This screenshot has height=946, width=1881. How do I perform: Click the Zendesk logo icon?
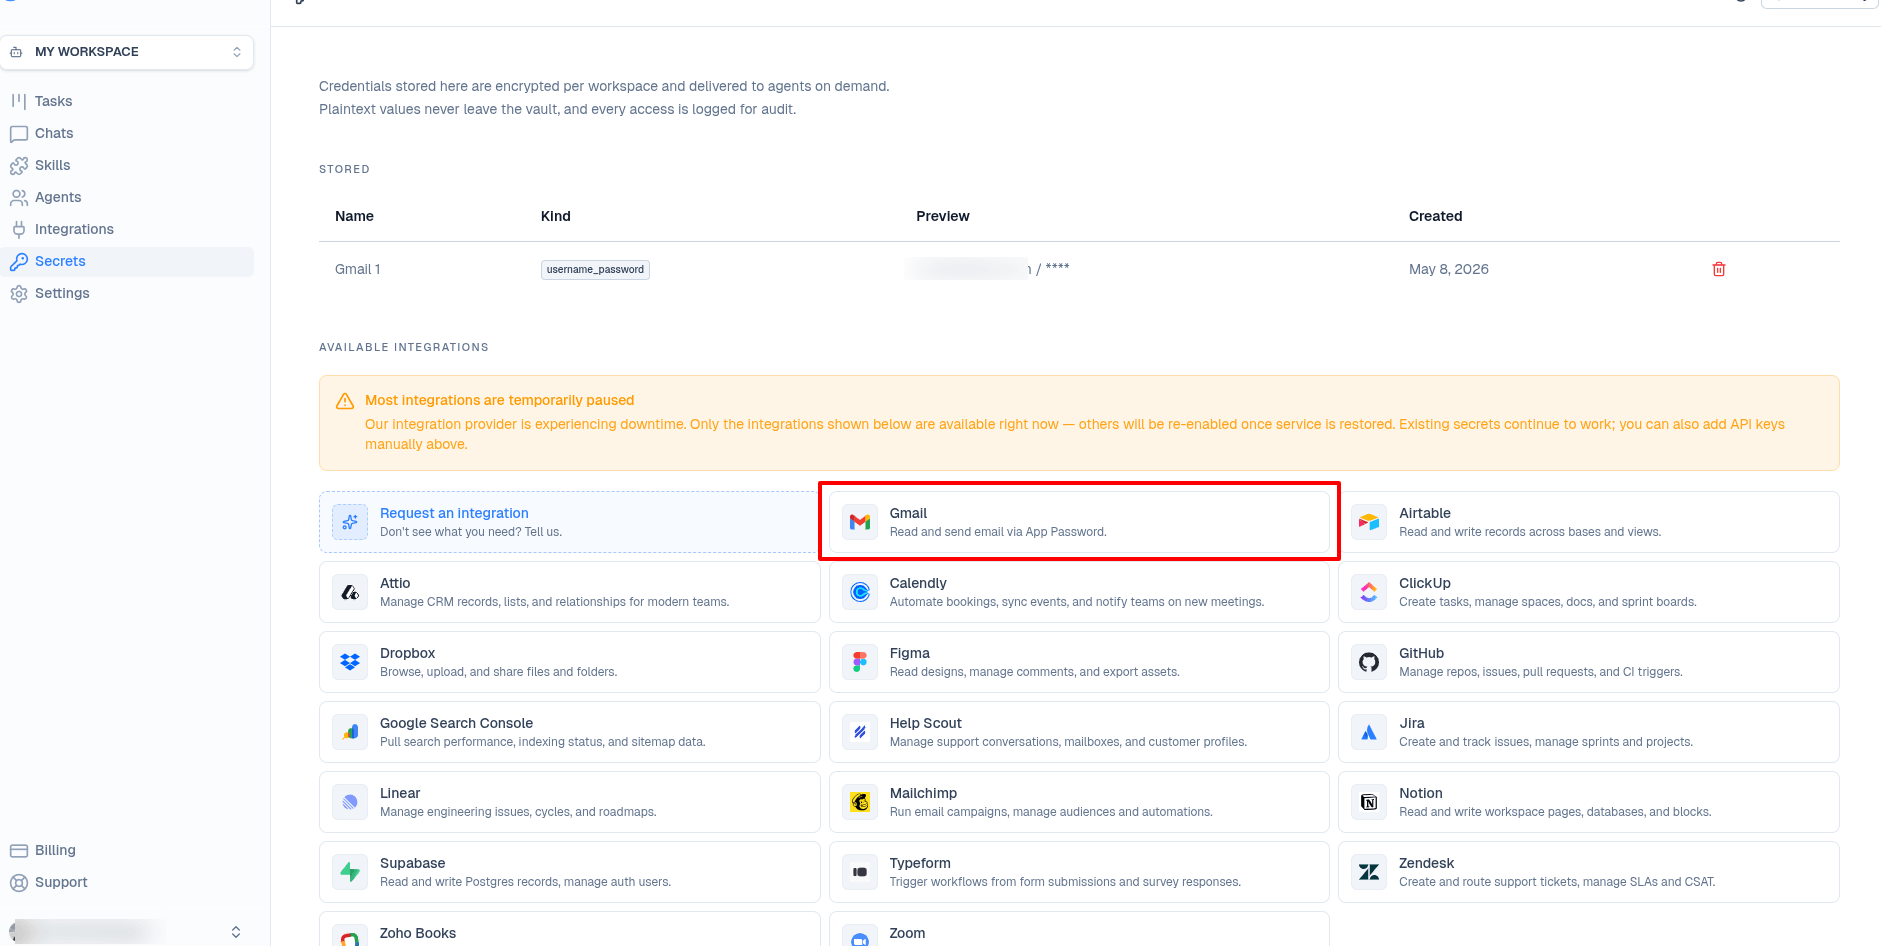point(1369,872)
